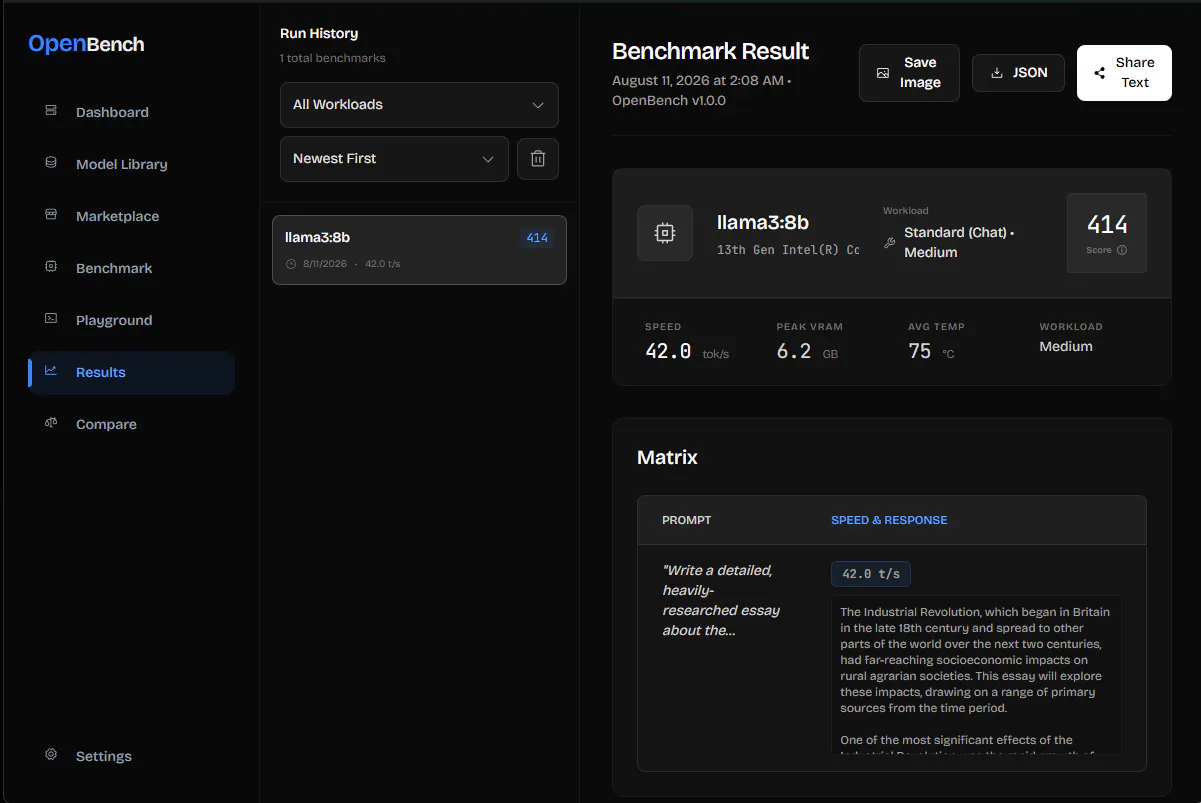Click the info icon next to Score

tap(1122, 250)
